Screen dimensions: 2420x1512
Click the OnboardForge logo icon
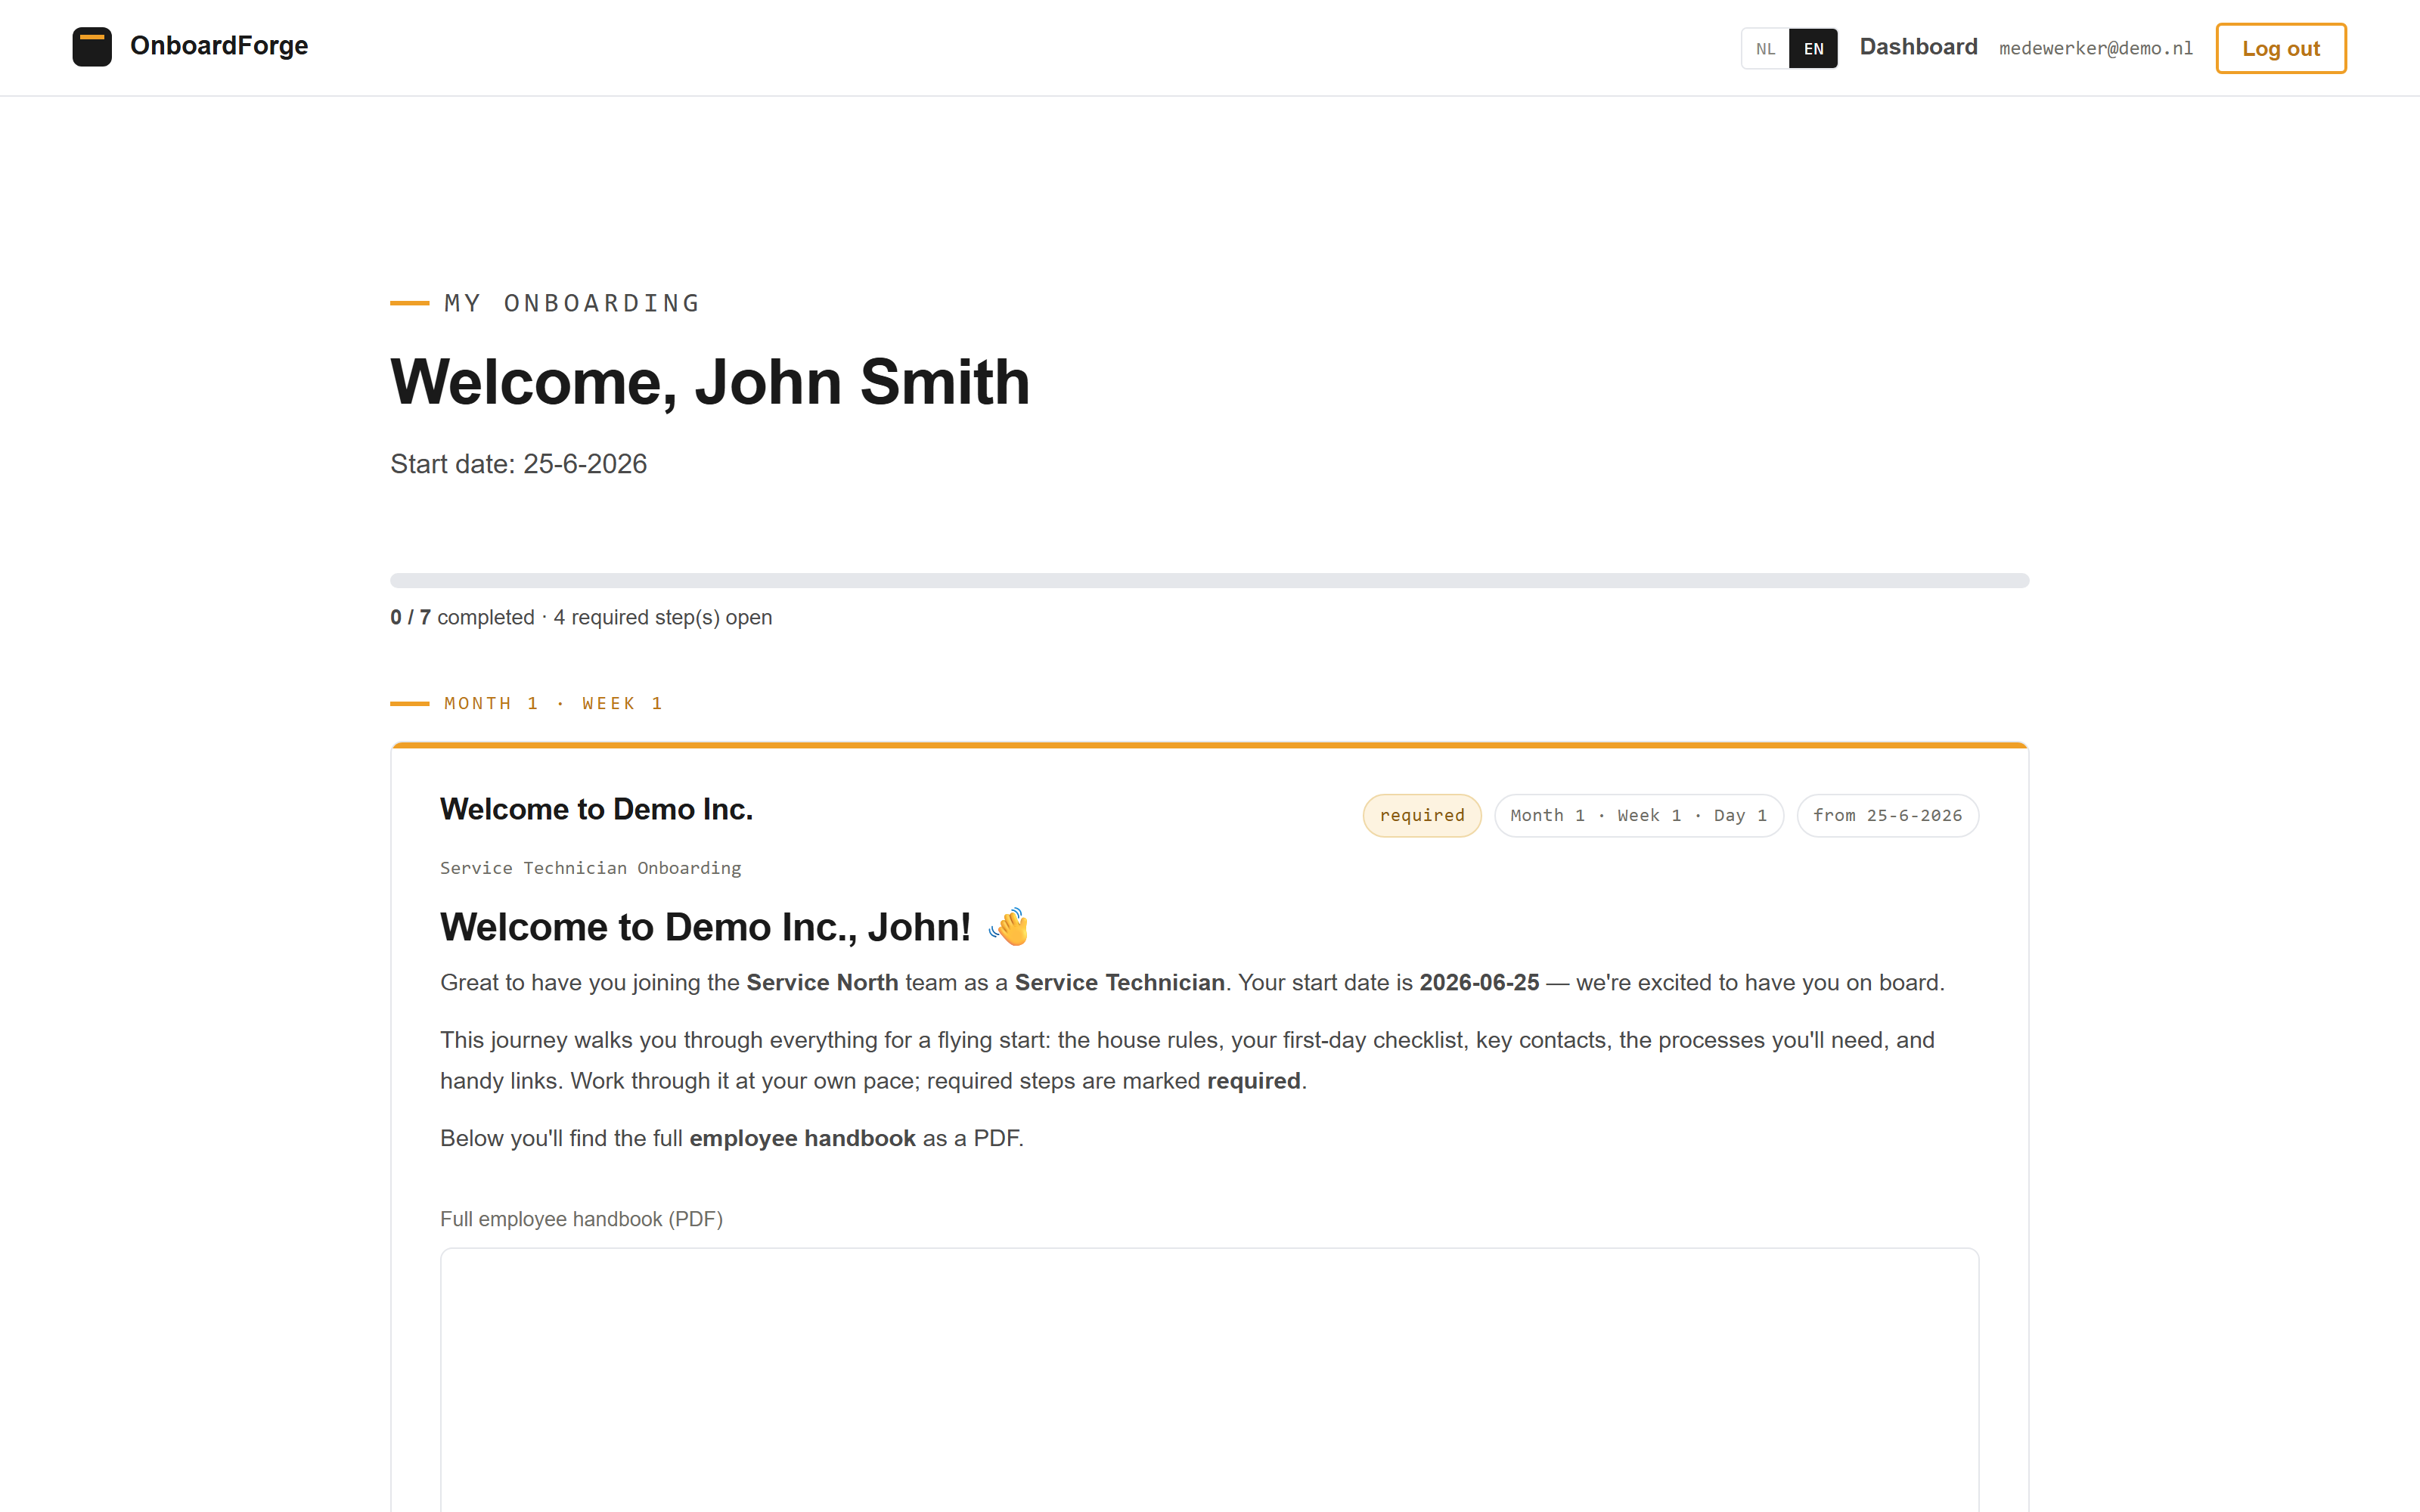[x=92, y=47]
